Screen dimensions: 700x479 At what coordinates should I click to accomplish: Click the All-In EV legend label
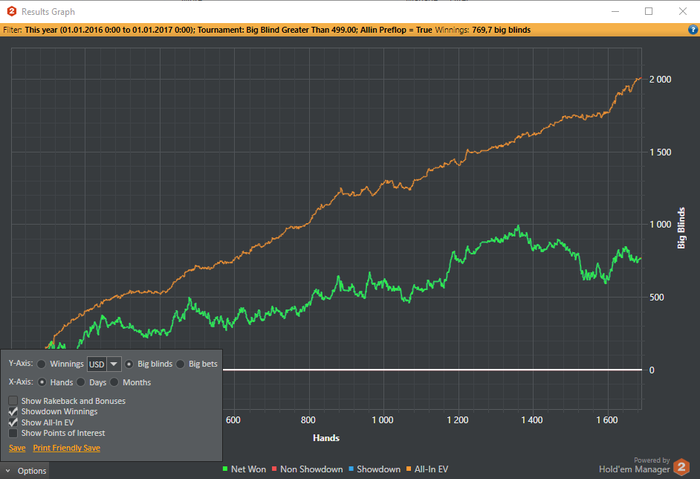tap(431, 469)
